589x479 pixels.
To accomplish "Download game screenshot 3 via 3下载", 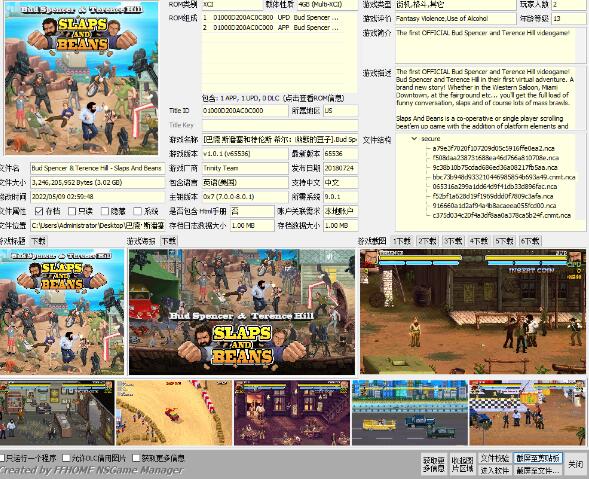I will pos(453,241).
